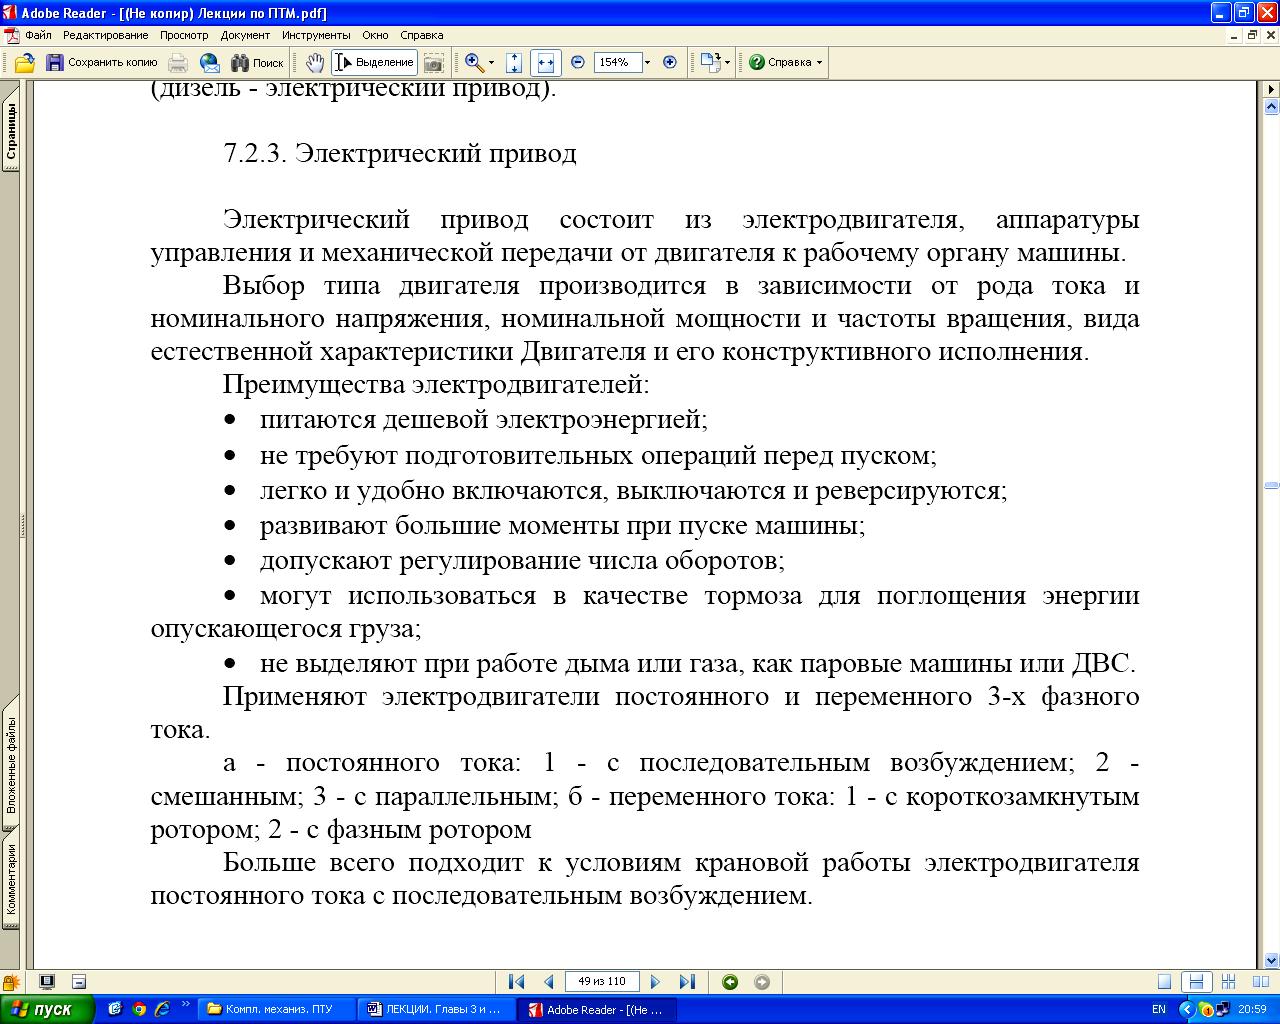Click the full screen monitor icon in status bar
Screen dimensions: 1280x1024
pyautogui.click(x=47, y=982)
